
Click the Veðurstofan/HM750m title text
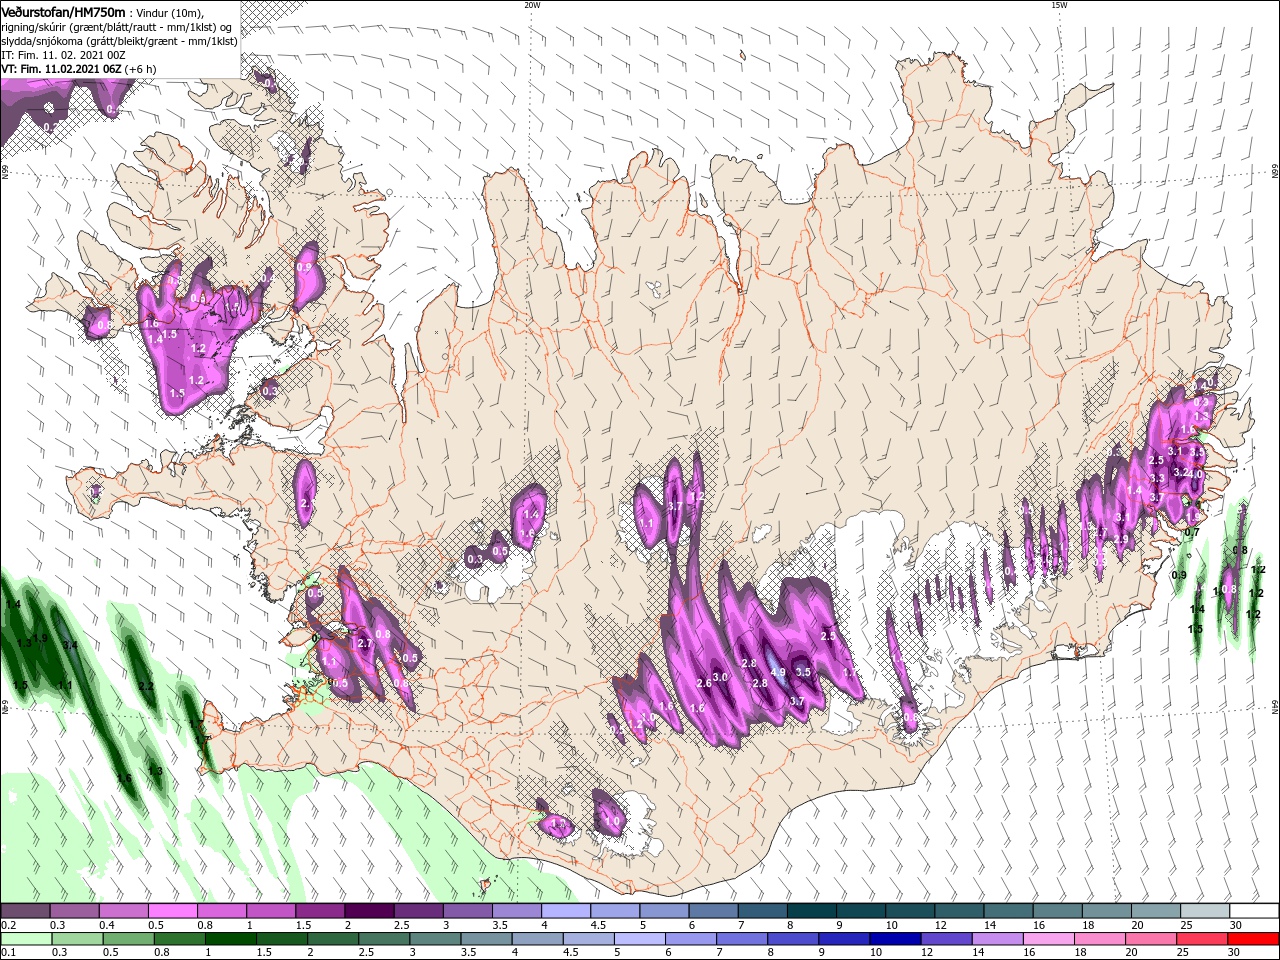click(63, 11)
